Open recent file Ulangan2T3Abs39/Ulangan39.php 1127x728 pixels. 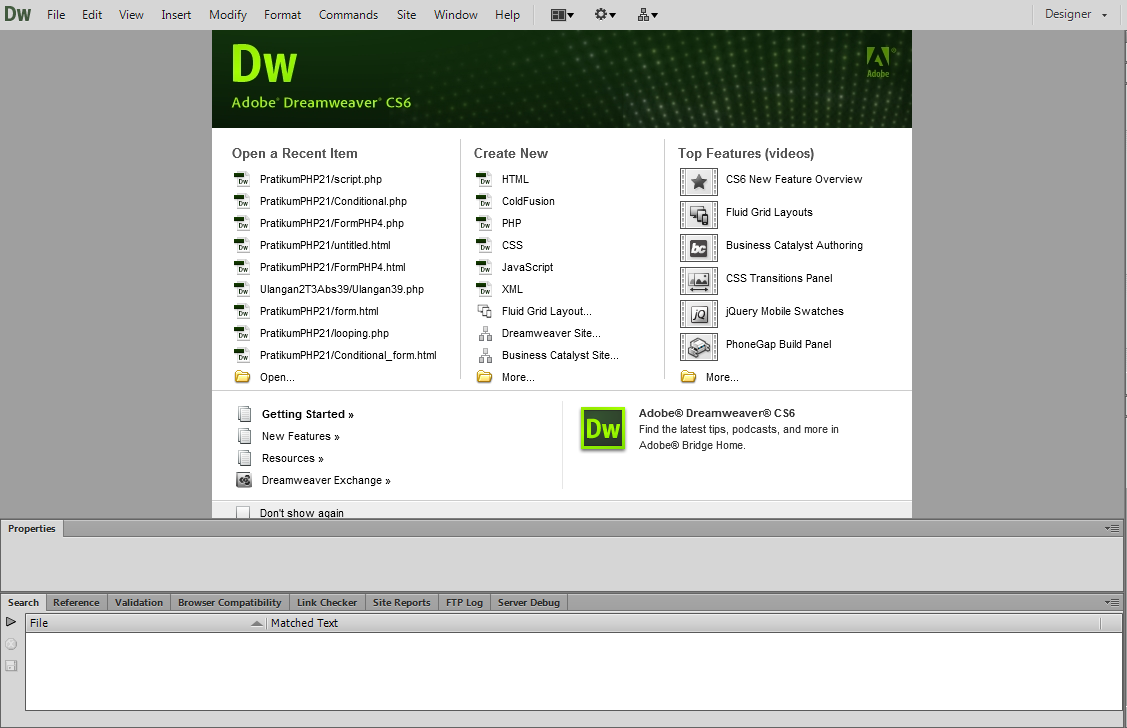click(x=341, y=289)
